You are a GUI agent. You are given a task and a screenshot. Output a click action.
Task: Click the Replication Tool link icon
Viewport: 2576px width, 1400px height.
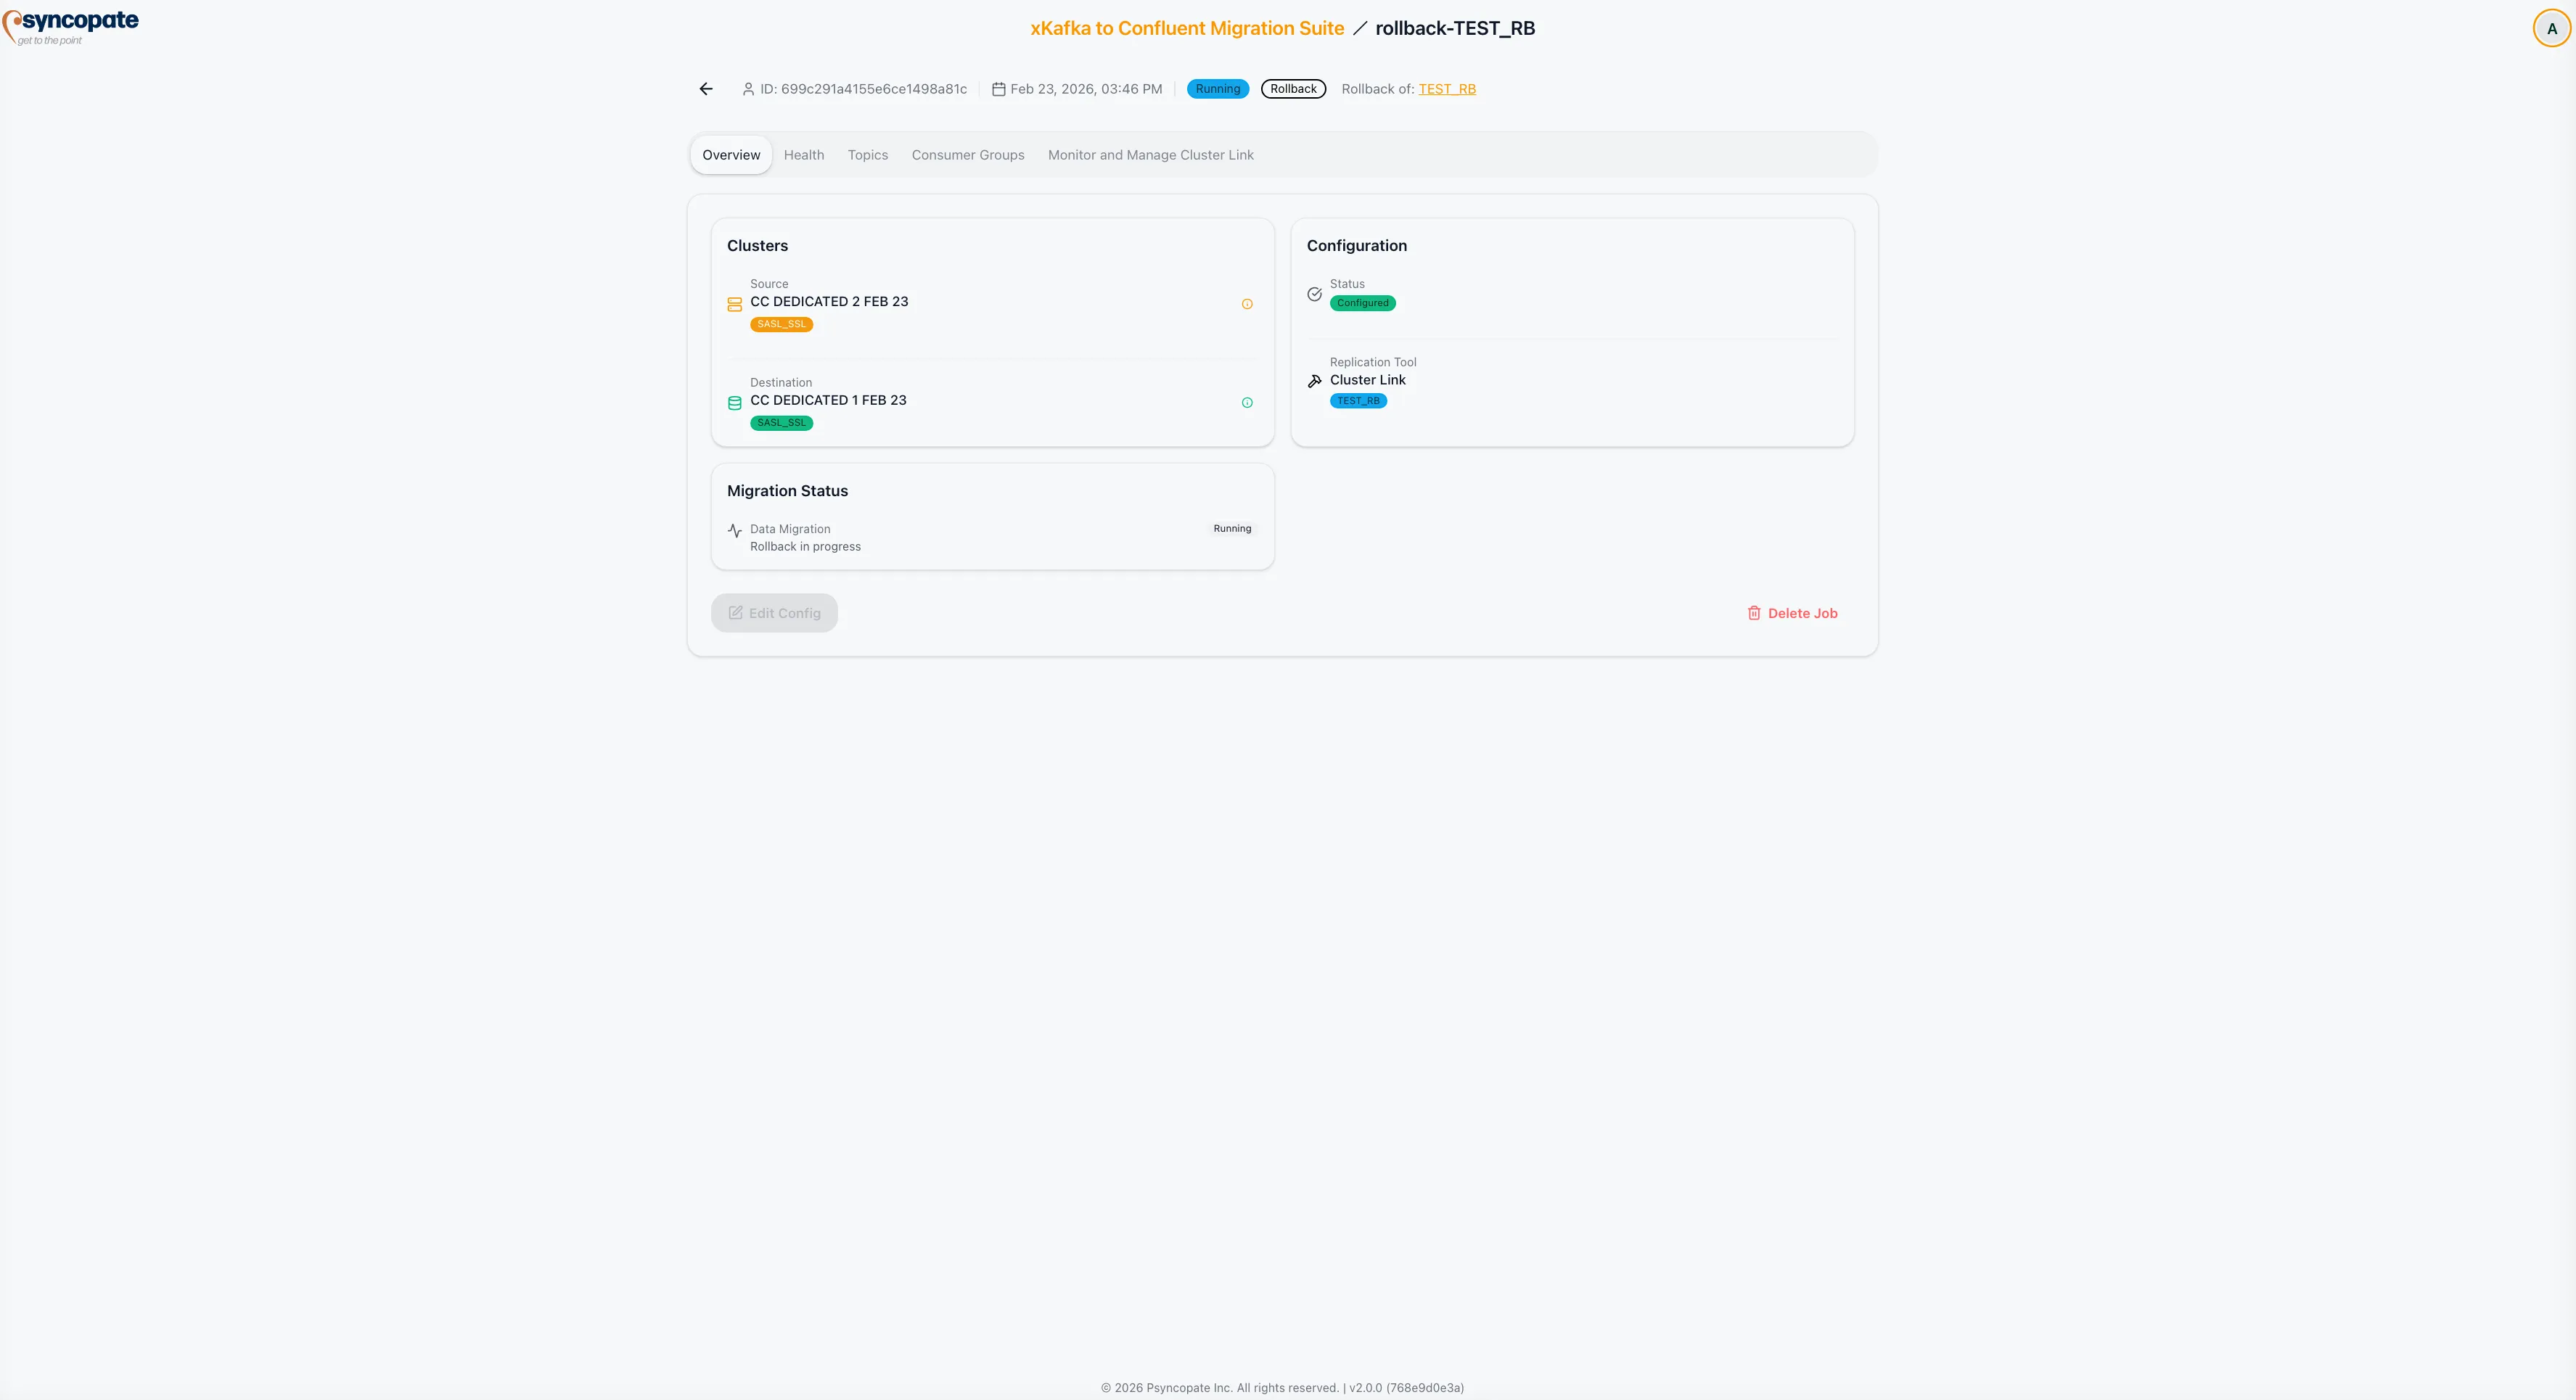coord(1315,380)
